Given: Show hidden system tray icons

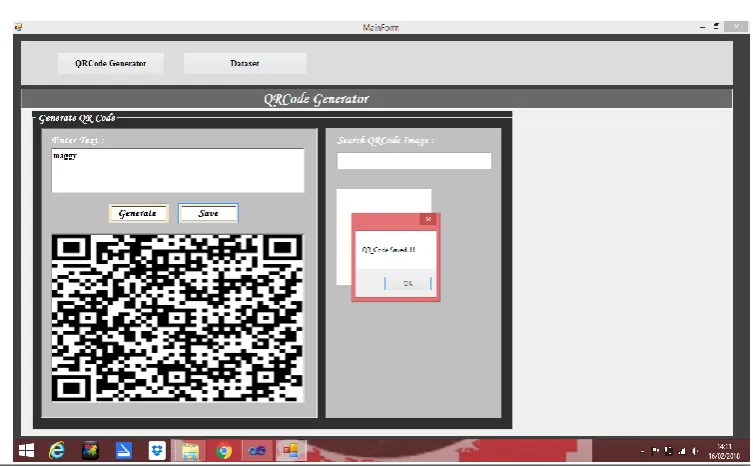Looking at the screenshot, I should pyautogui.click(x=643, y=451).
